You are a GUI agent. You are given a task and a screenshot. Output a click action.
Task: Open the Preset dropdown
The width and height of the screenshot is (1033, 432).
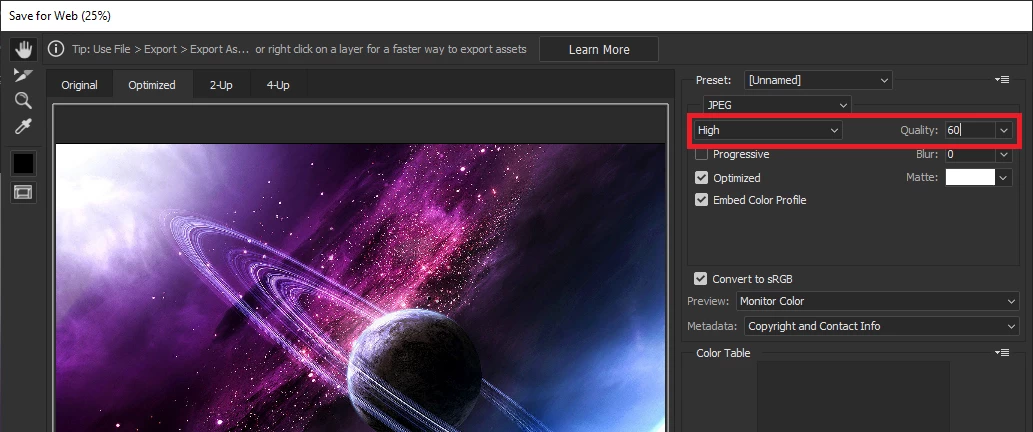[818, 80]
